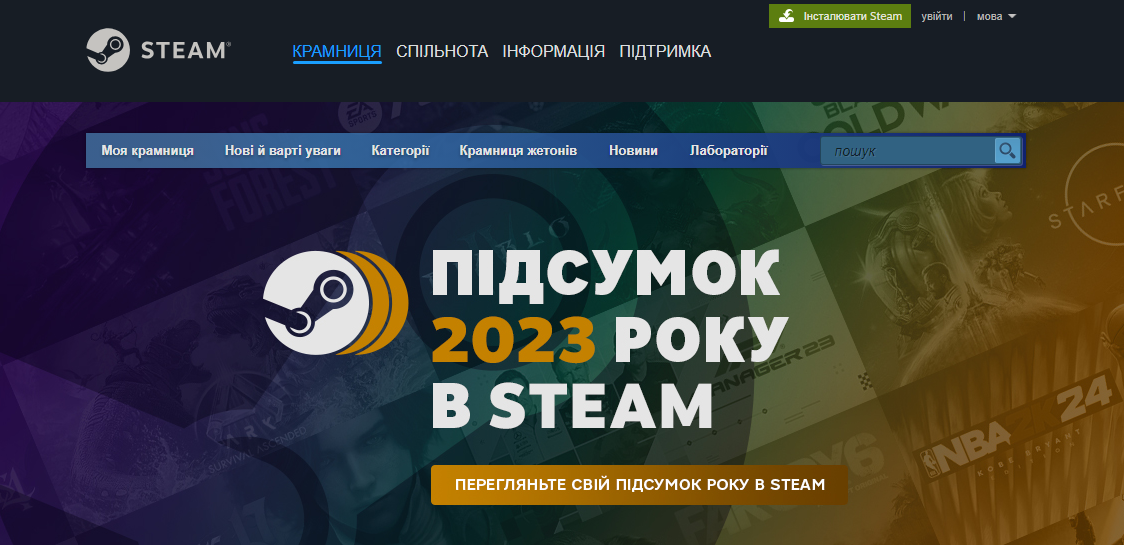Click the Steam logo in the header
Screen dimensions: 1124x545
pos(158,49)
